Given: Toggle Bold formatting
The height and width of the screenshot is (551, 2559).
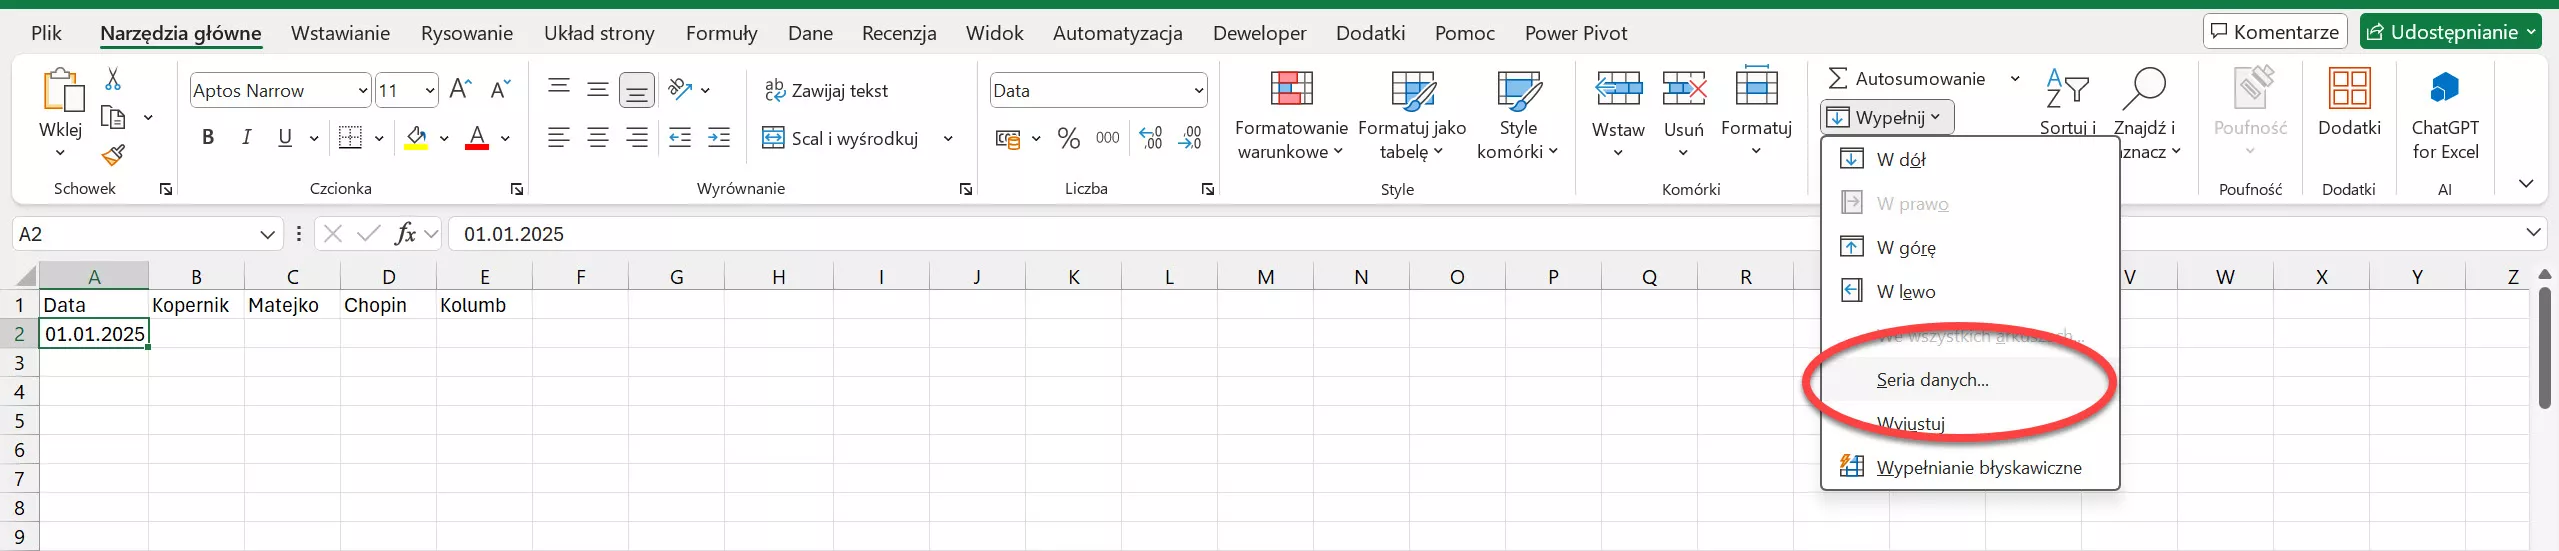Looking at the screenshot, I should 208,138.
